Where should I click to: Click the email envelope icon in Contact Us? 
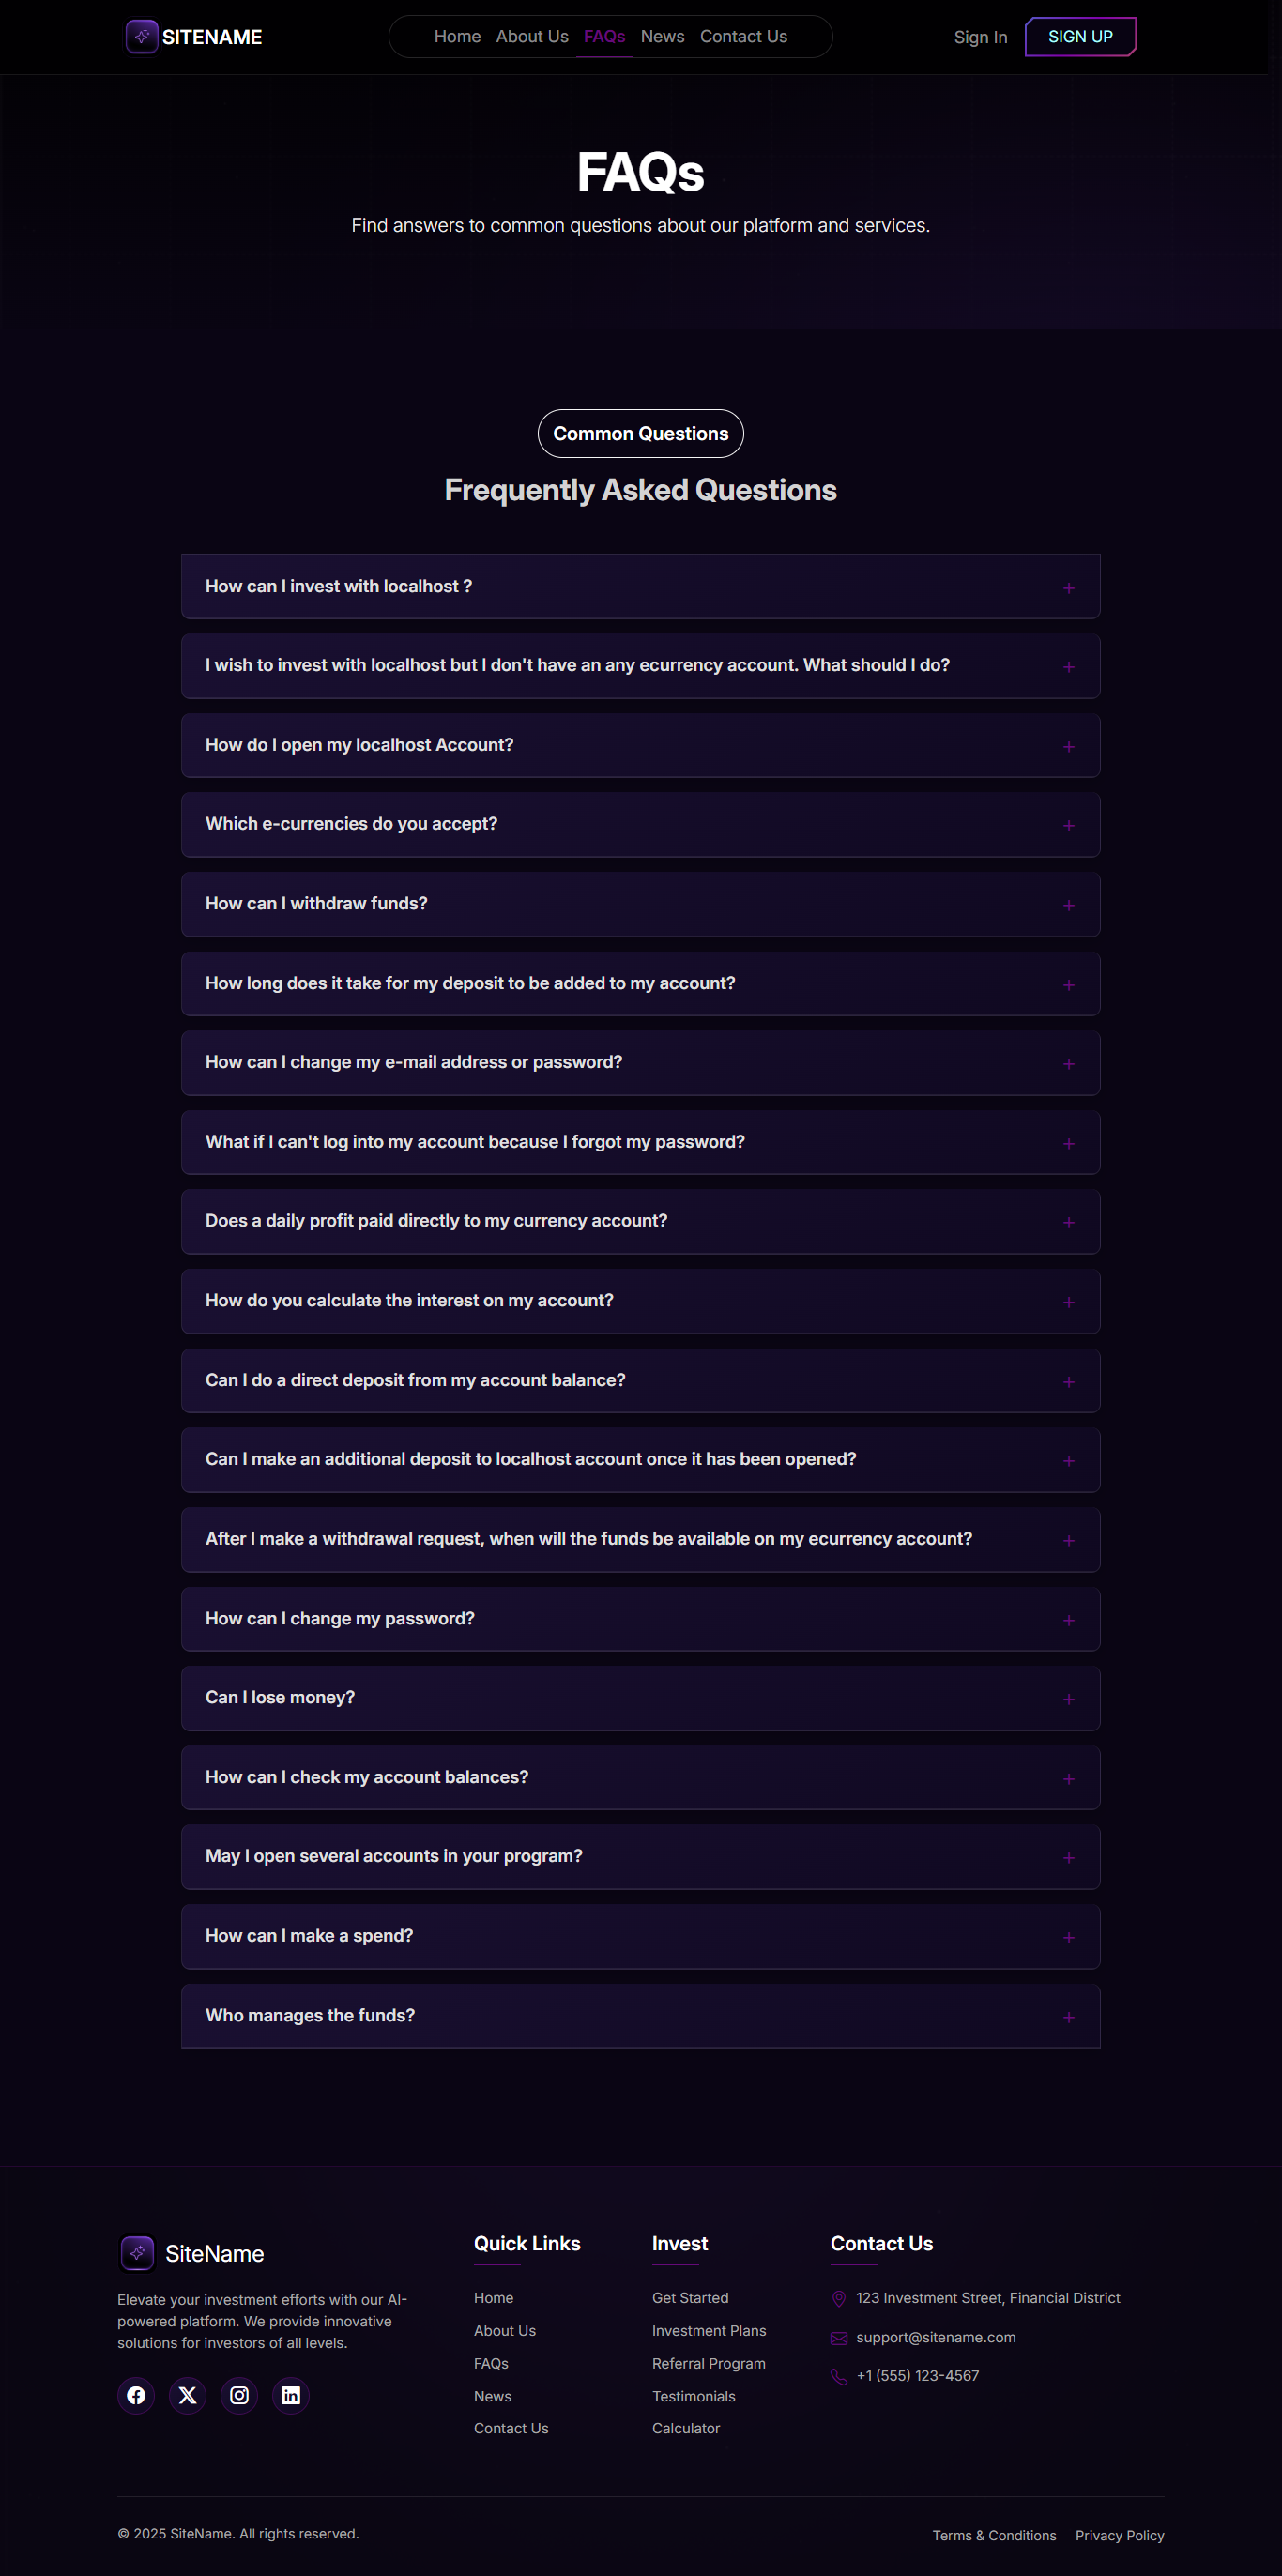click(x=839, y=2338)
